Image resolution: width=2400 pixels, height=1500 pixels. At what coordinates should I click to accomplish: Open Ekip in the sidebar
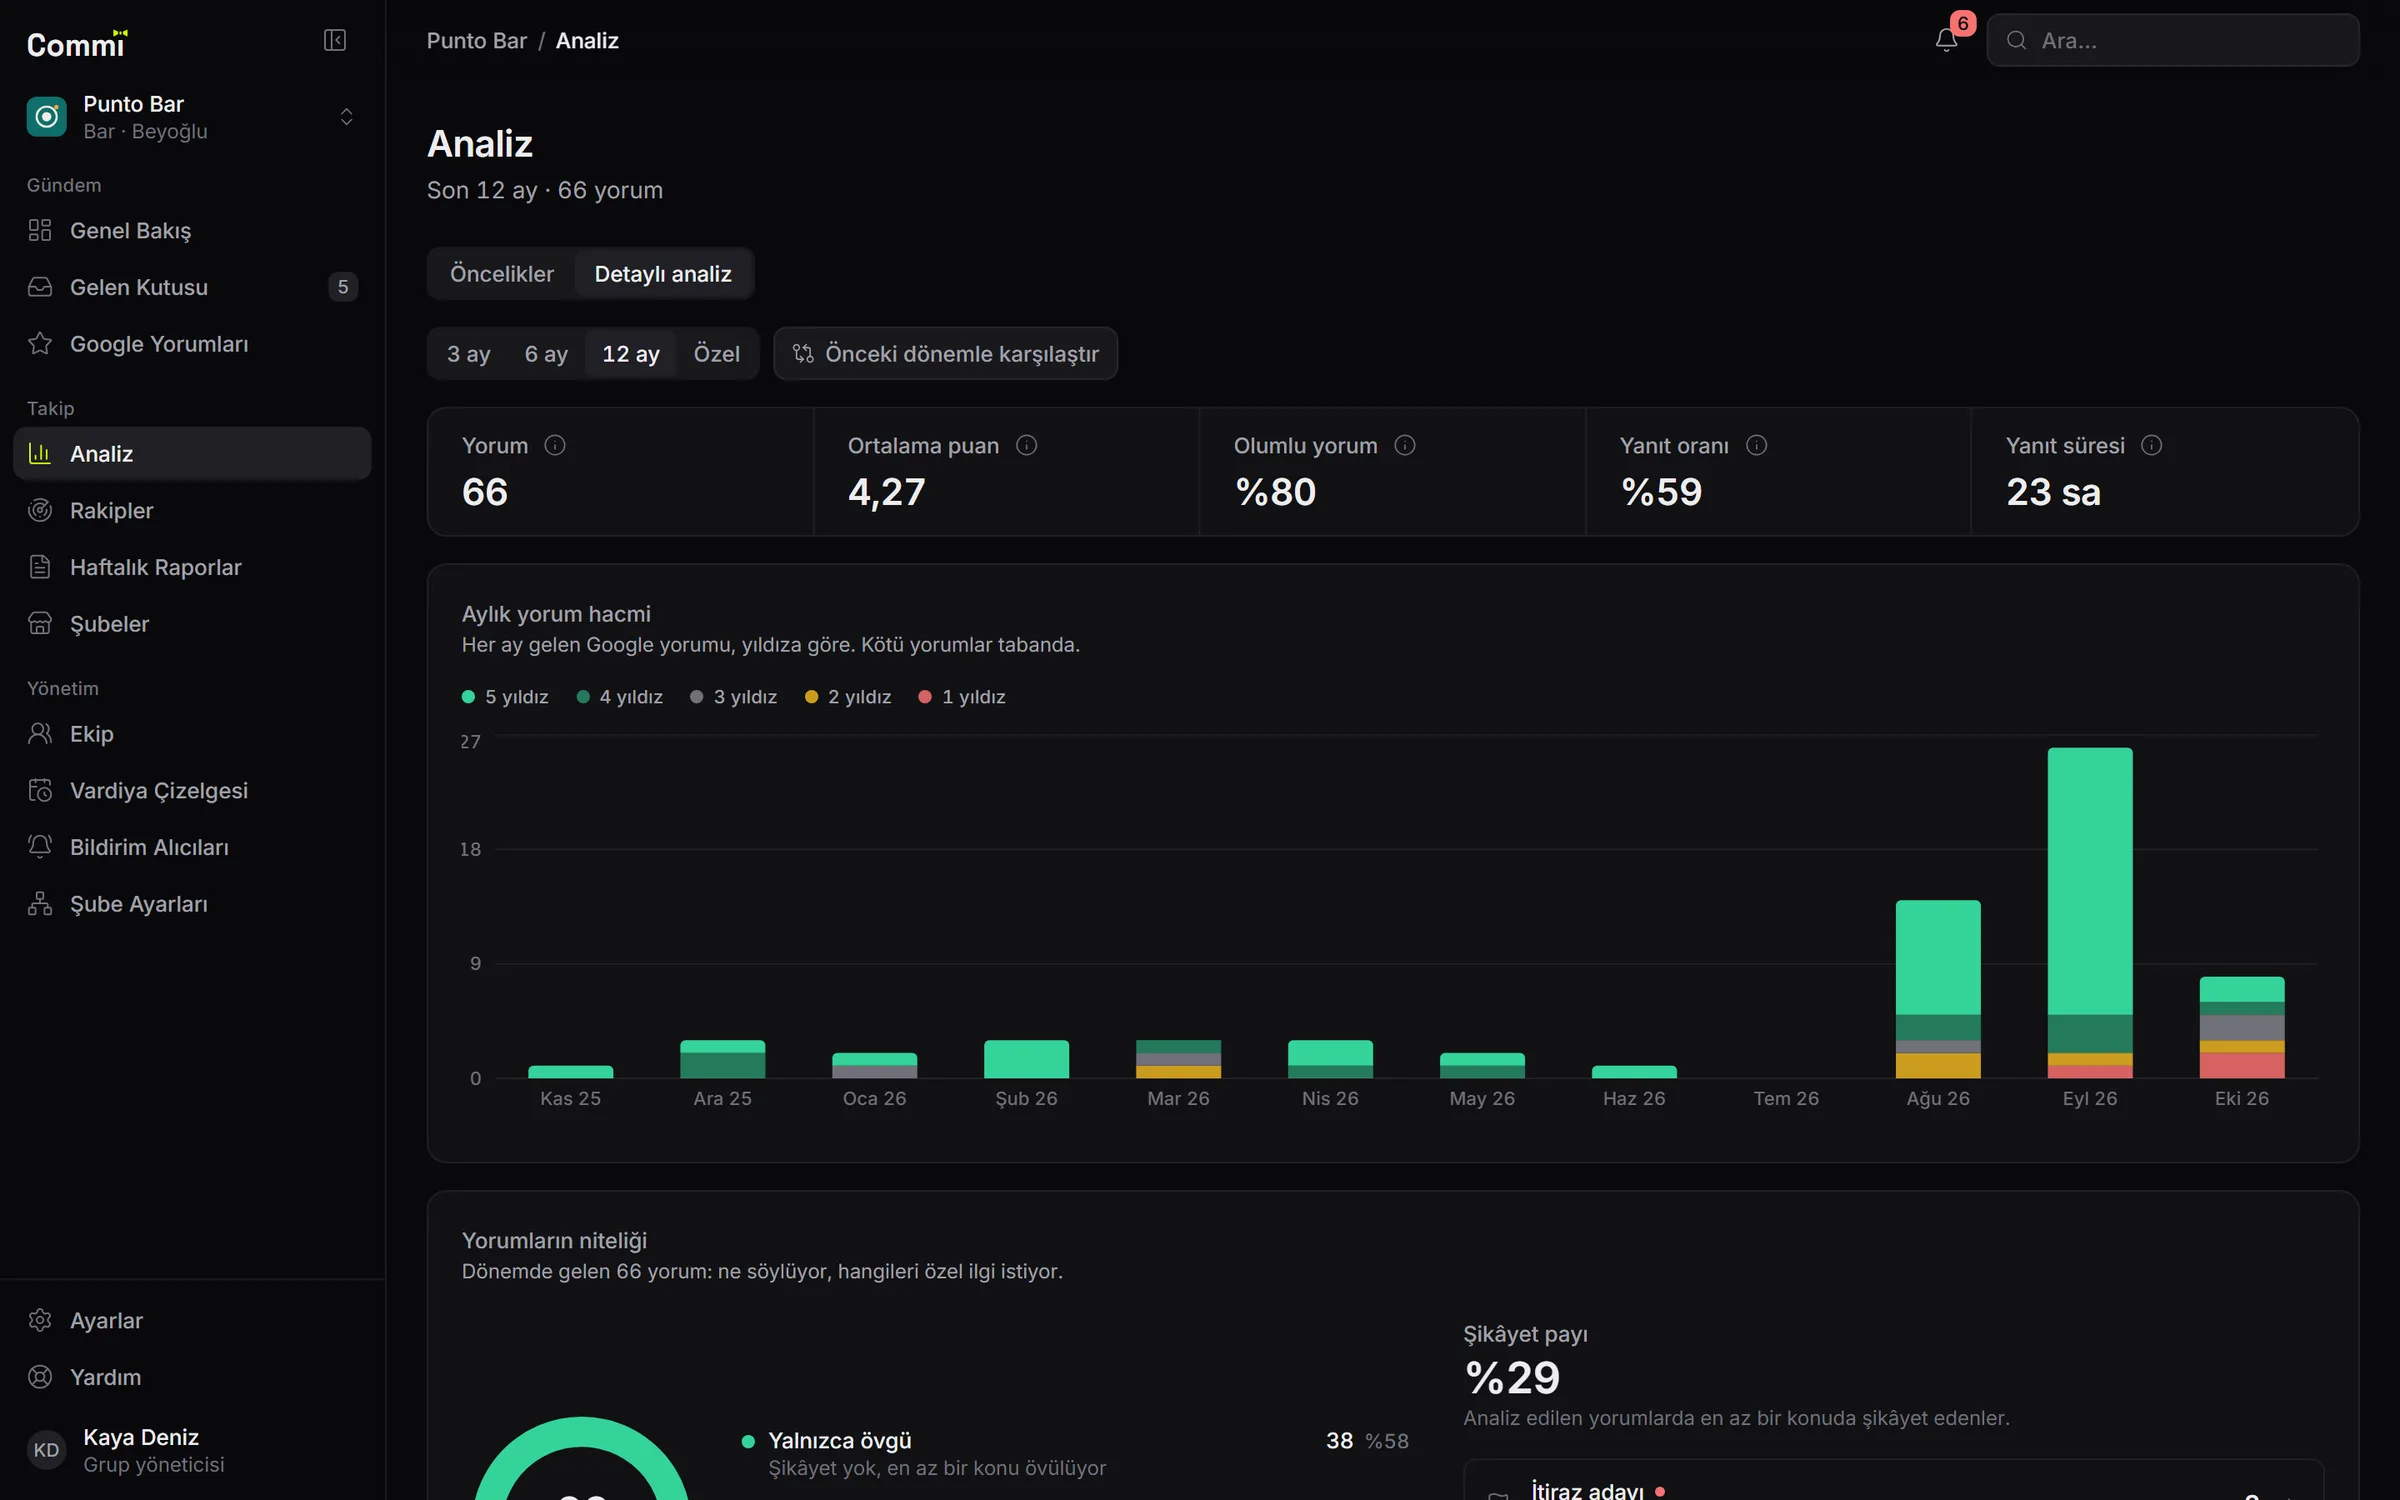(192, 734)
